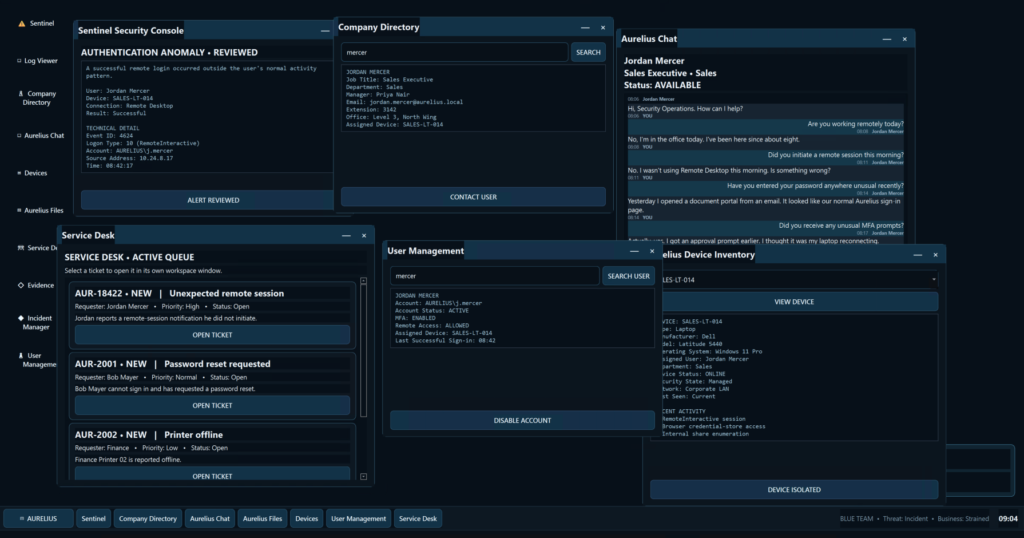Click 'Last Successful Sign-in: 08:42' line

click(445, 340)
